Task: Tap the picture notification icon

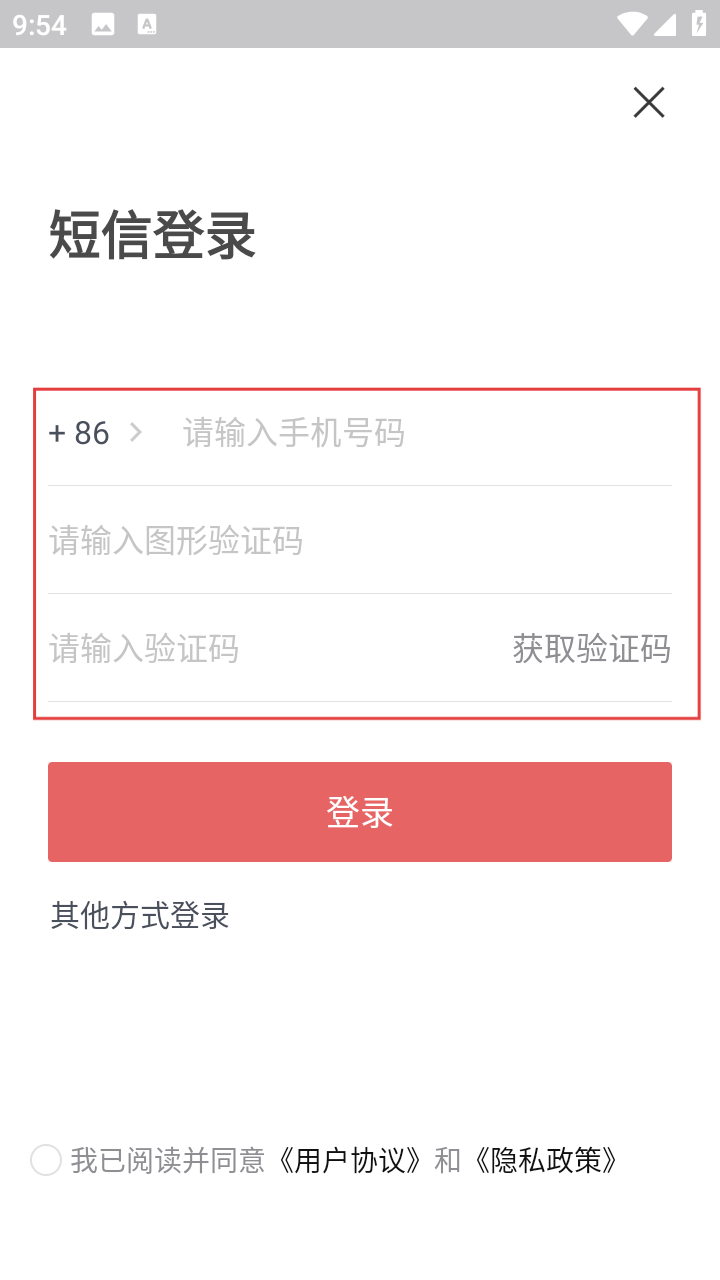Action: coord(103,25)
